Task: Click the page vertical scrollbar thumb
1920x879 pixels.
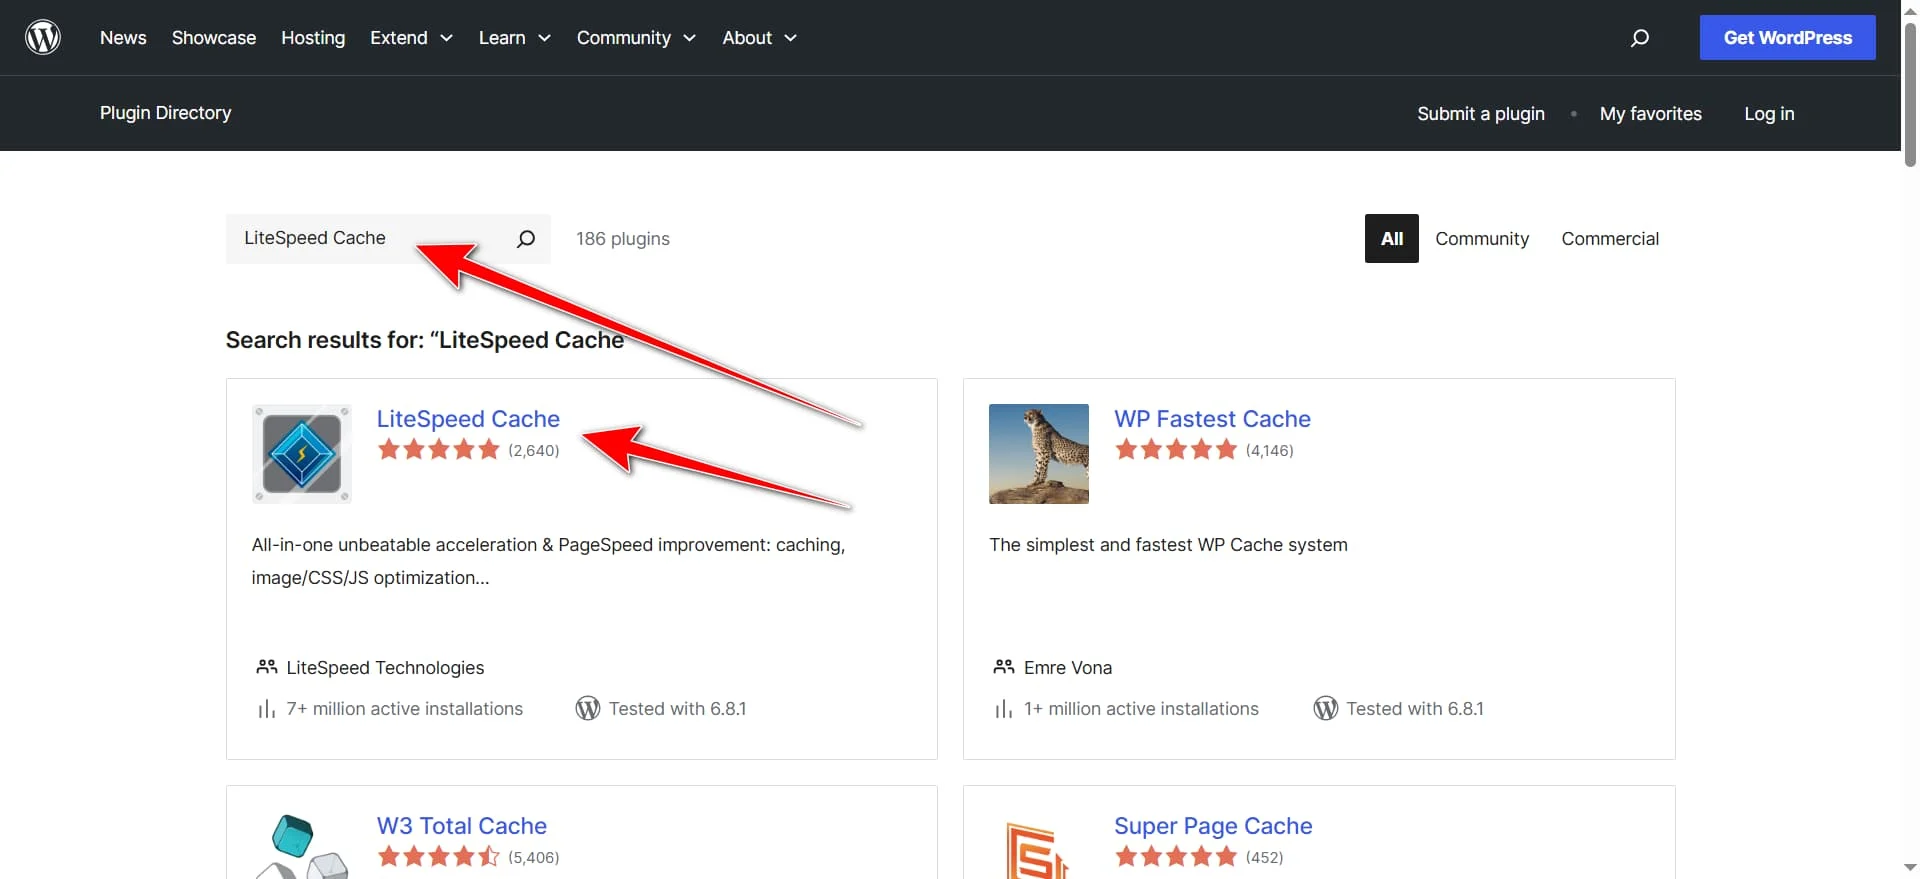Action: tap(1910, 95)
